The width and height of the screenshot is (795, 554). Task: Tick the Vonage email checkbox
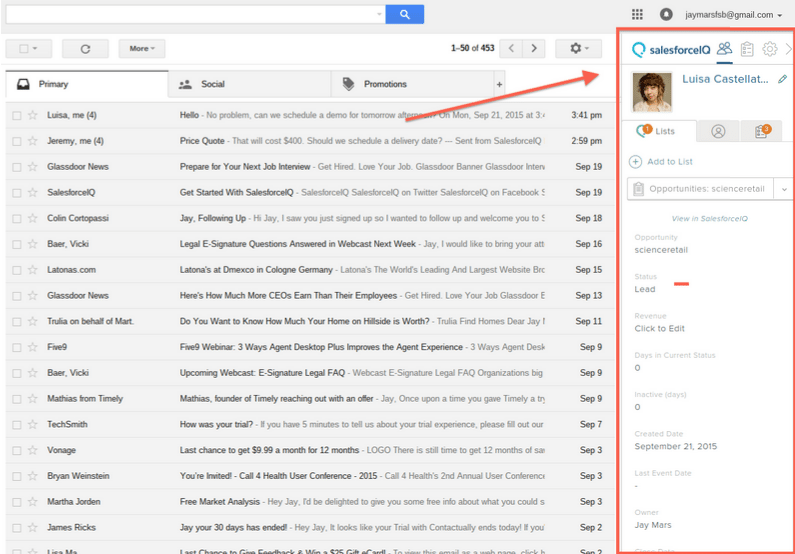[17, 451]
